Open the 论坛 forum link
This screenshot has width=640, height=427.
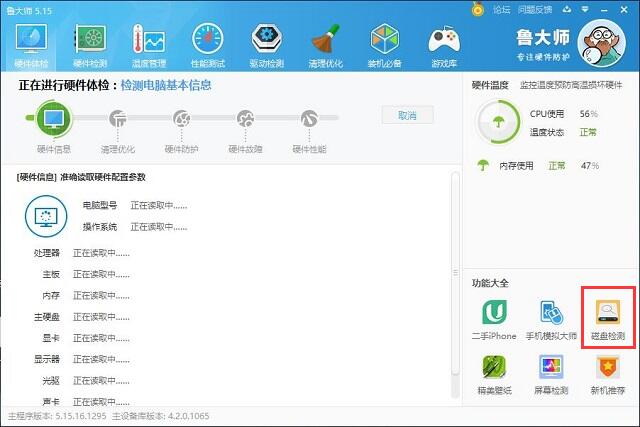tap(502, 10)
